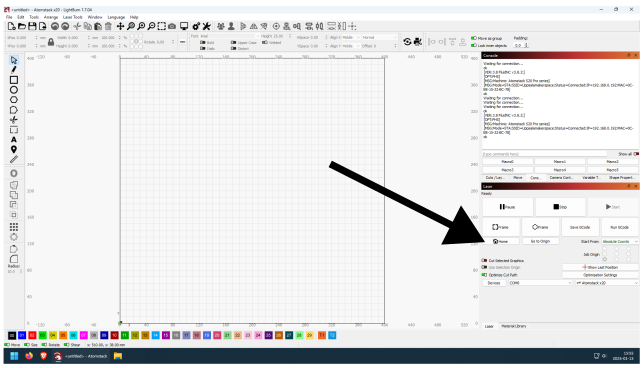Select the Polygon hexagon tool
The height and width of the screenshot is (368, 643).
click(14, 100)
